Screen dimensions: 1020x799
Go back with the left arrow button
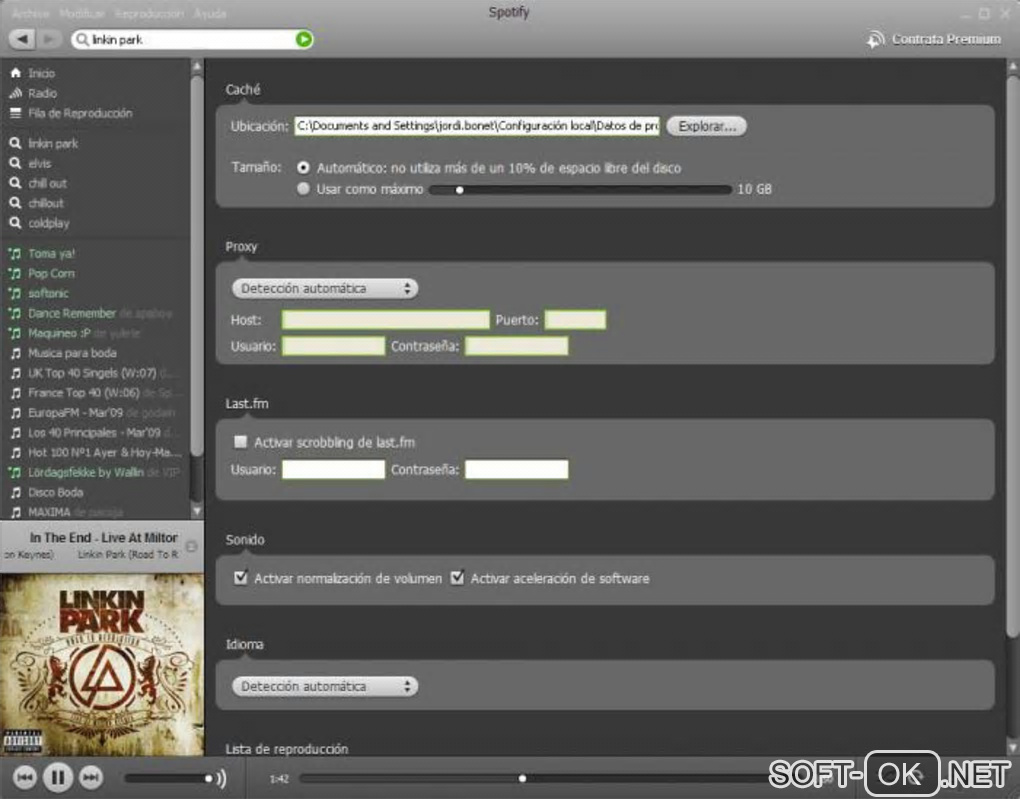tap(22, 39)
